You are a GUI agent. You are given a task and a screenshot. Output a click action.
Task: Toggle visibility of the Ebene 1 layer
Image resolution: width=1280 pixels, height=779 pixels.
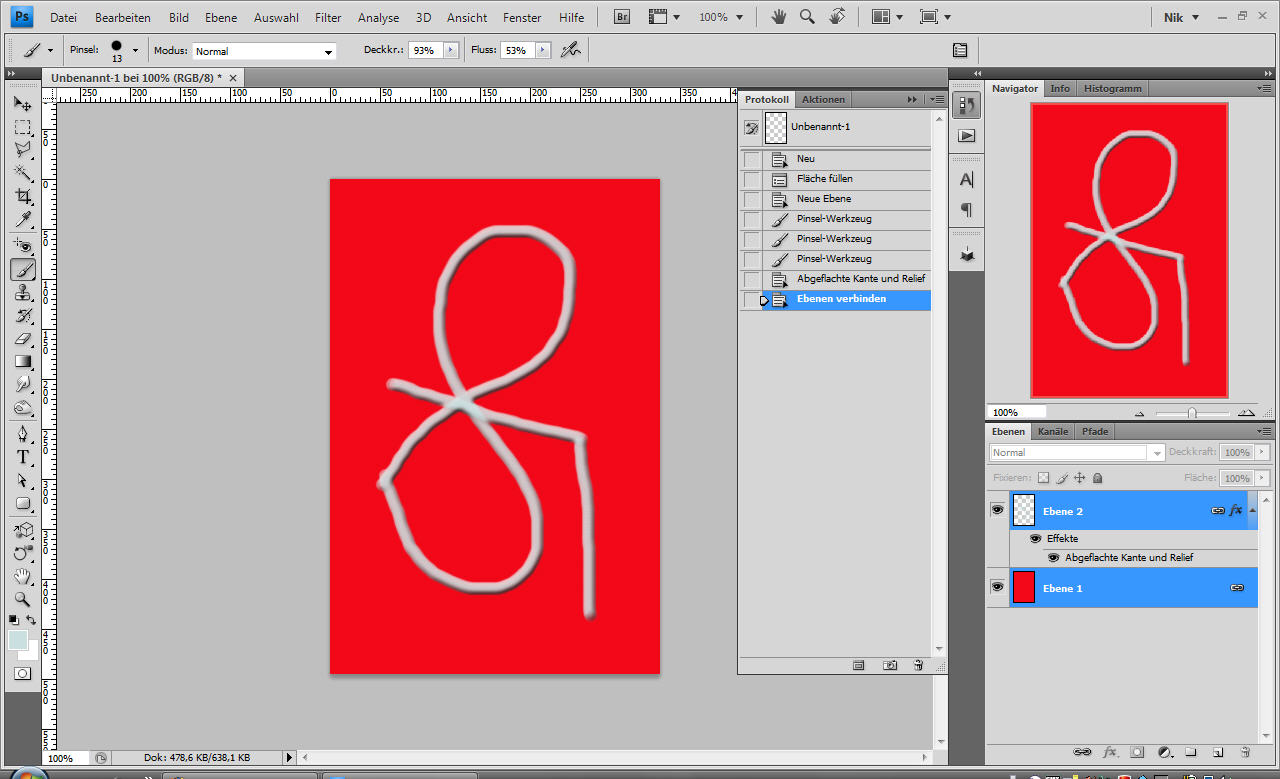coord(997,588)
